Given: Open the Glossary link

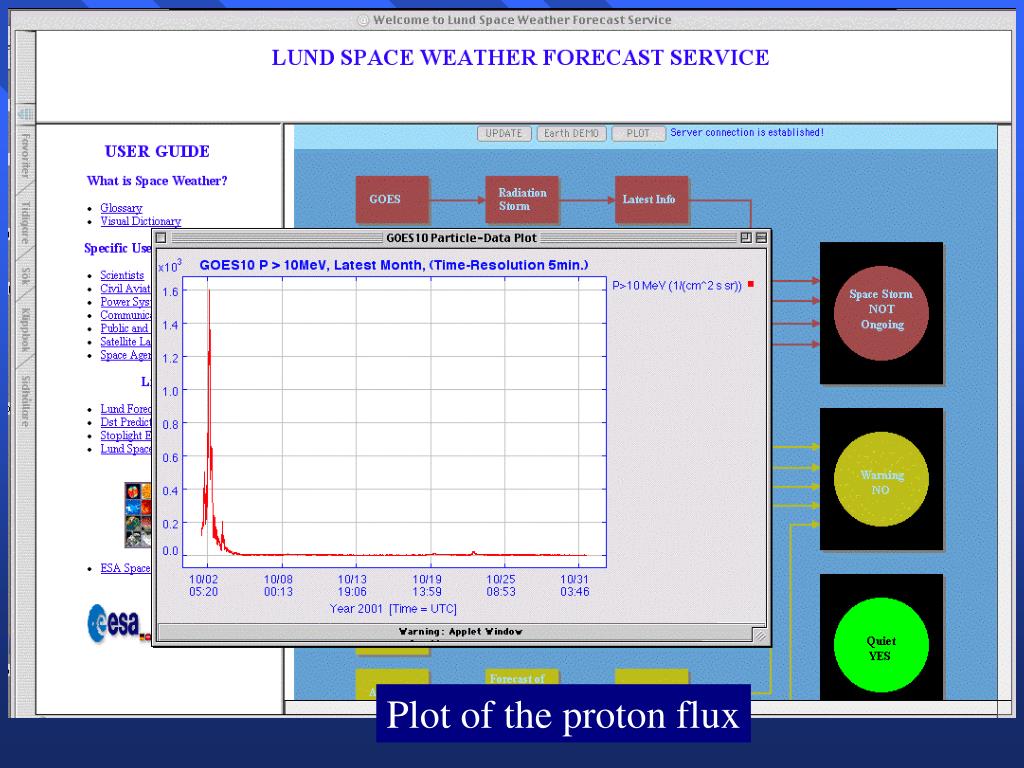Looking at the screenshot, I should [121, 208].
